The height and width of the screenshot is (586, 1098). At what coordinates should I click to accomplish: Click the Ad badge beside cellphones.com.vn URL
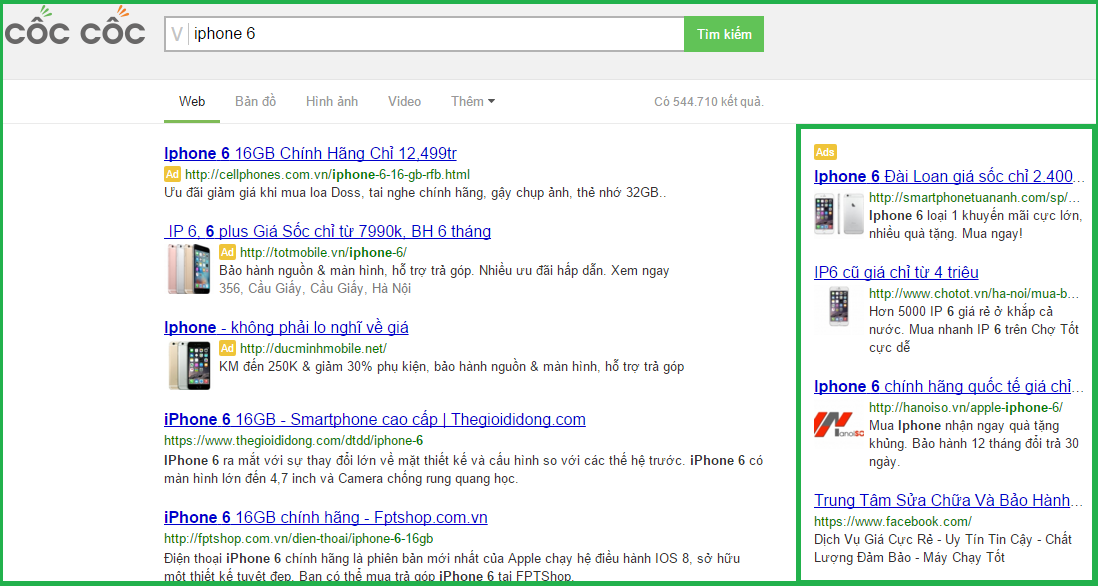point(172,174)
